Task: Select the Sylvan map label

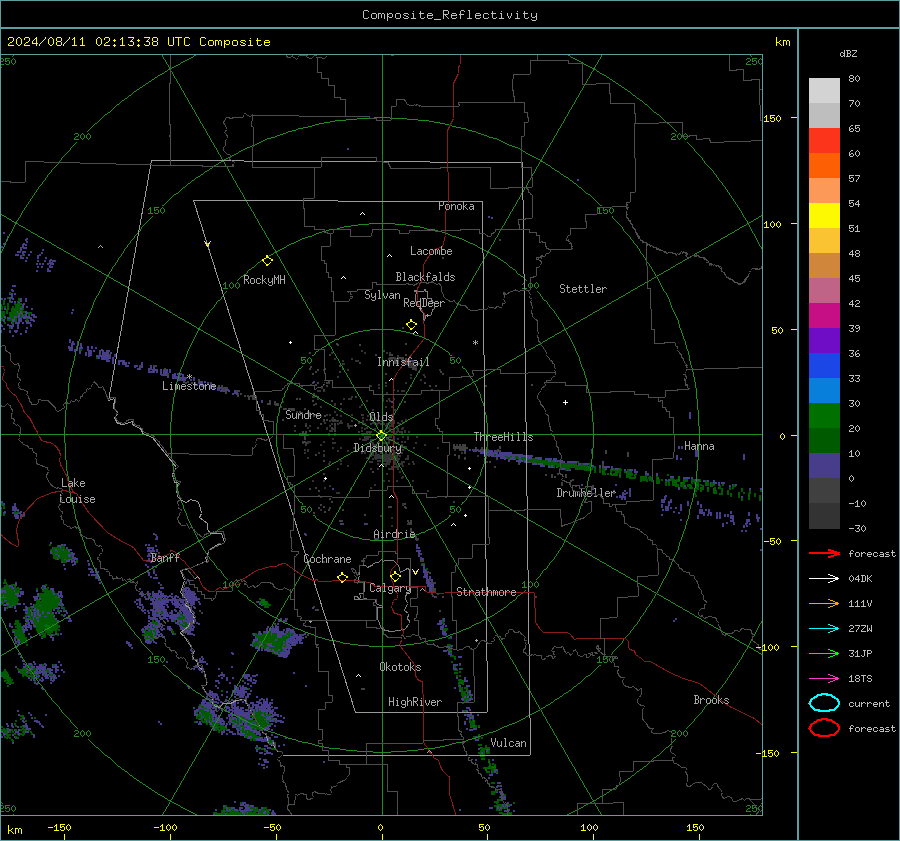Action: (382, 295)
